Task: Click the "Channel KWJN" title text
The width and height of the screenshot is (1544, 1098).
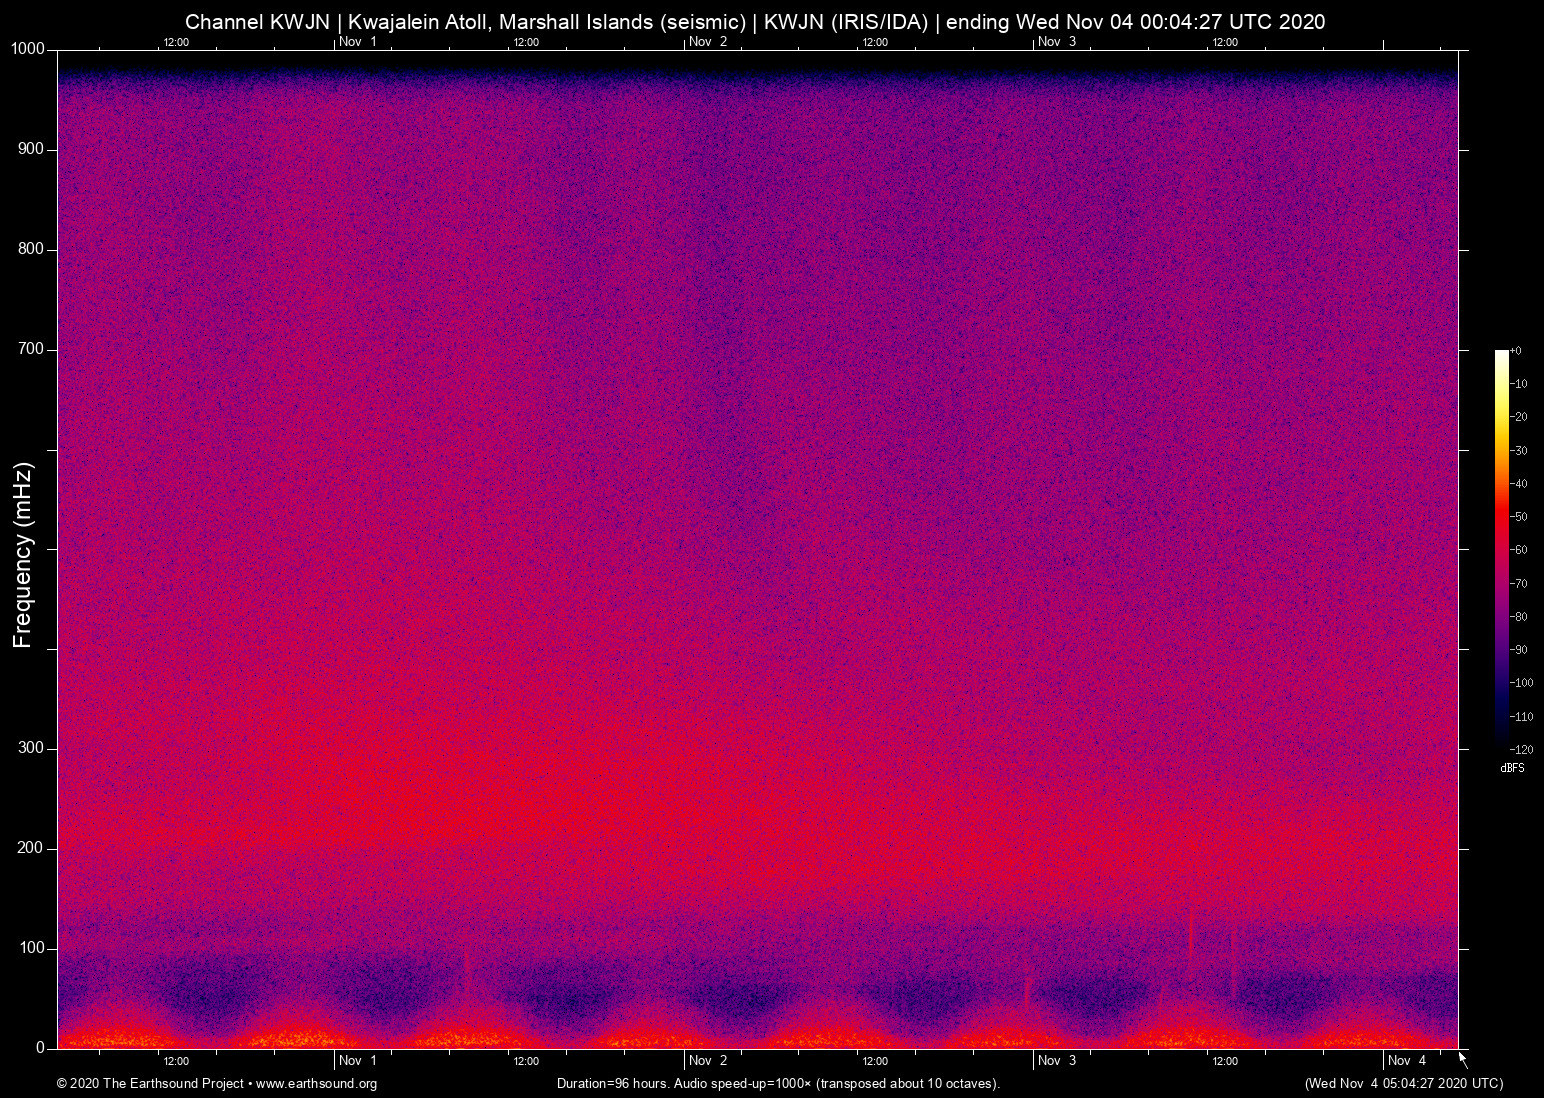Action: pos(257,22)
